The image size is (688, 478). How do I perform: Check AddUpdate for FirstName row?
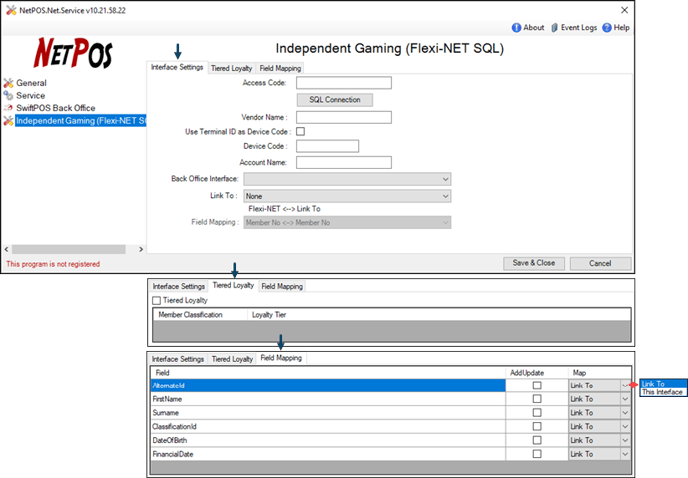[x=537, y=399]
